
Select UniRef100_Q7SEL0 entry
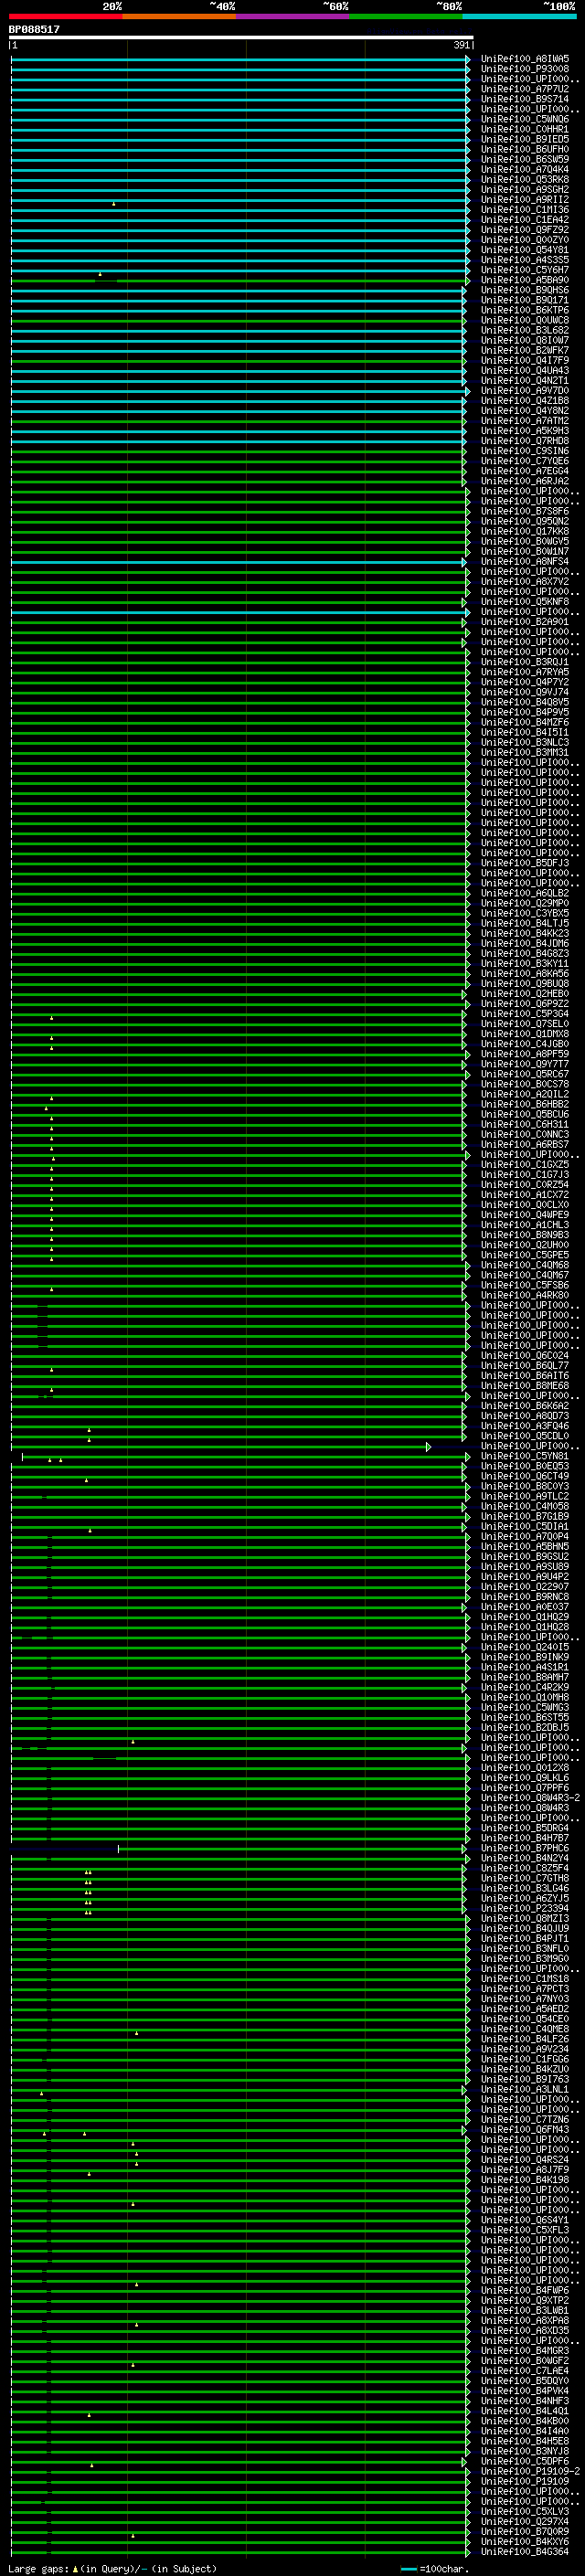[x=525, y=1024]
